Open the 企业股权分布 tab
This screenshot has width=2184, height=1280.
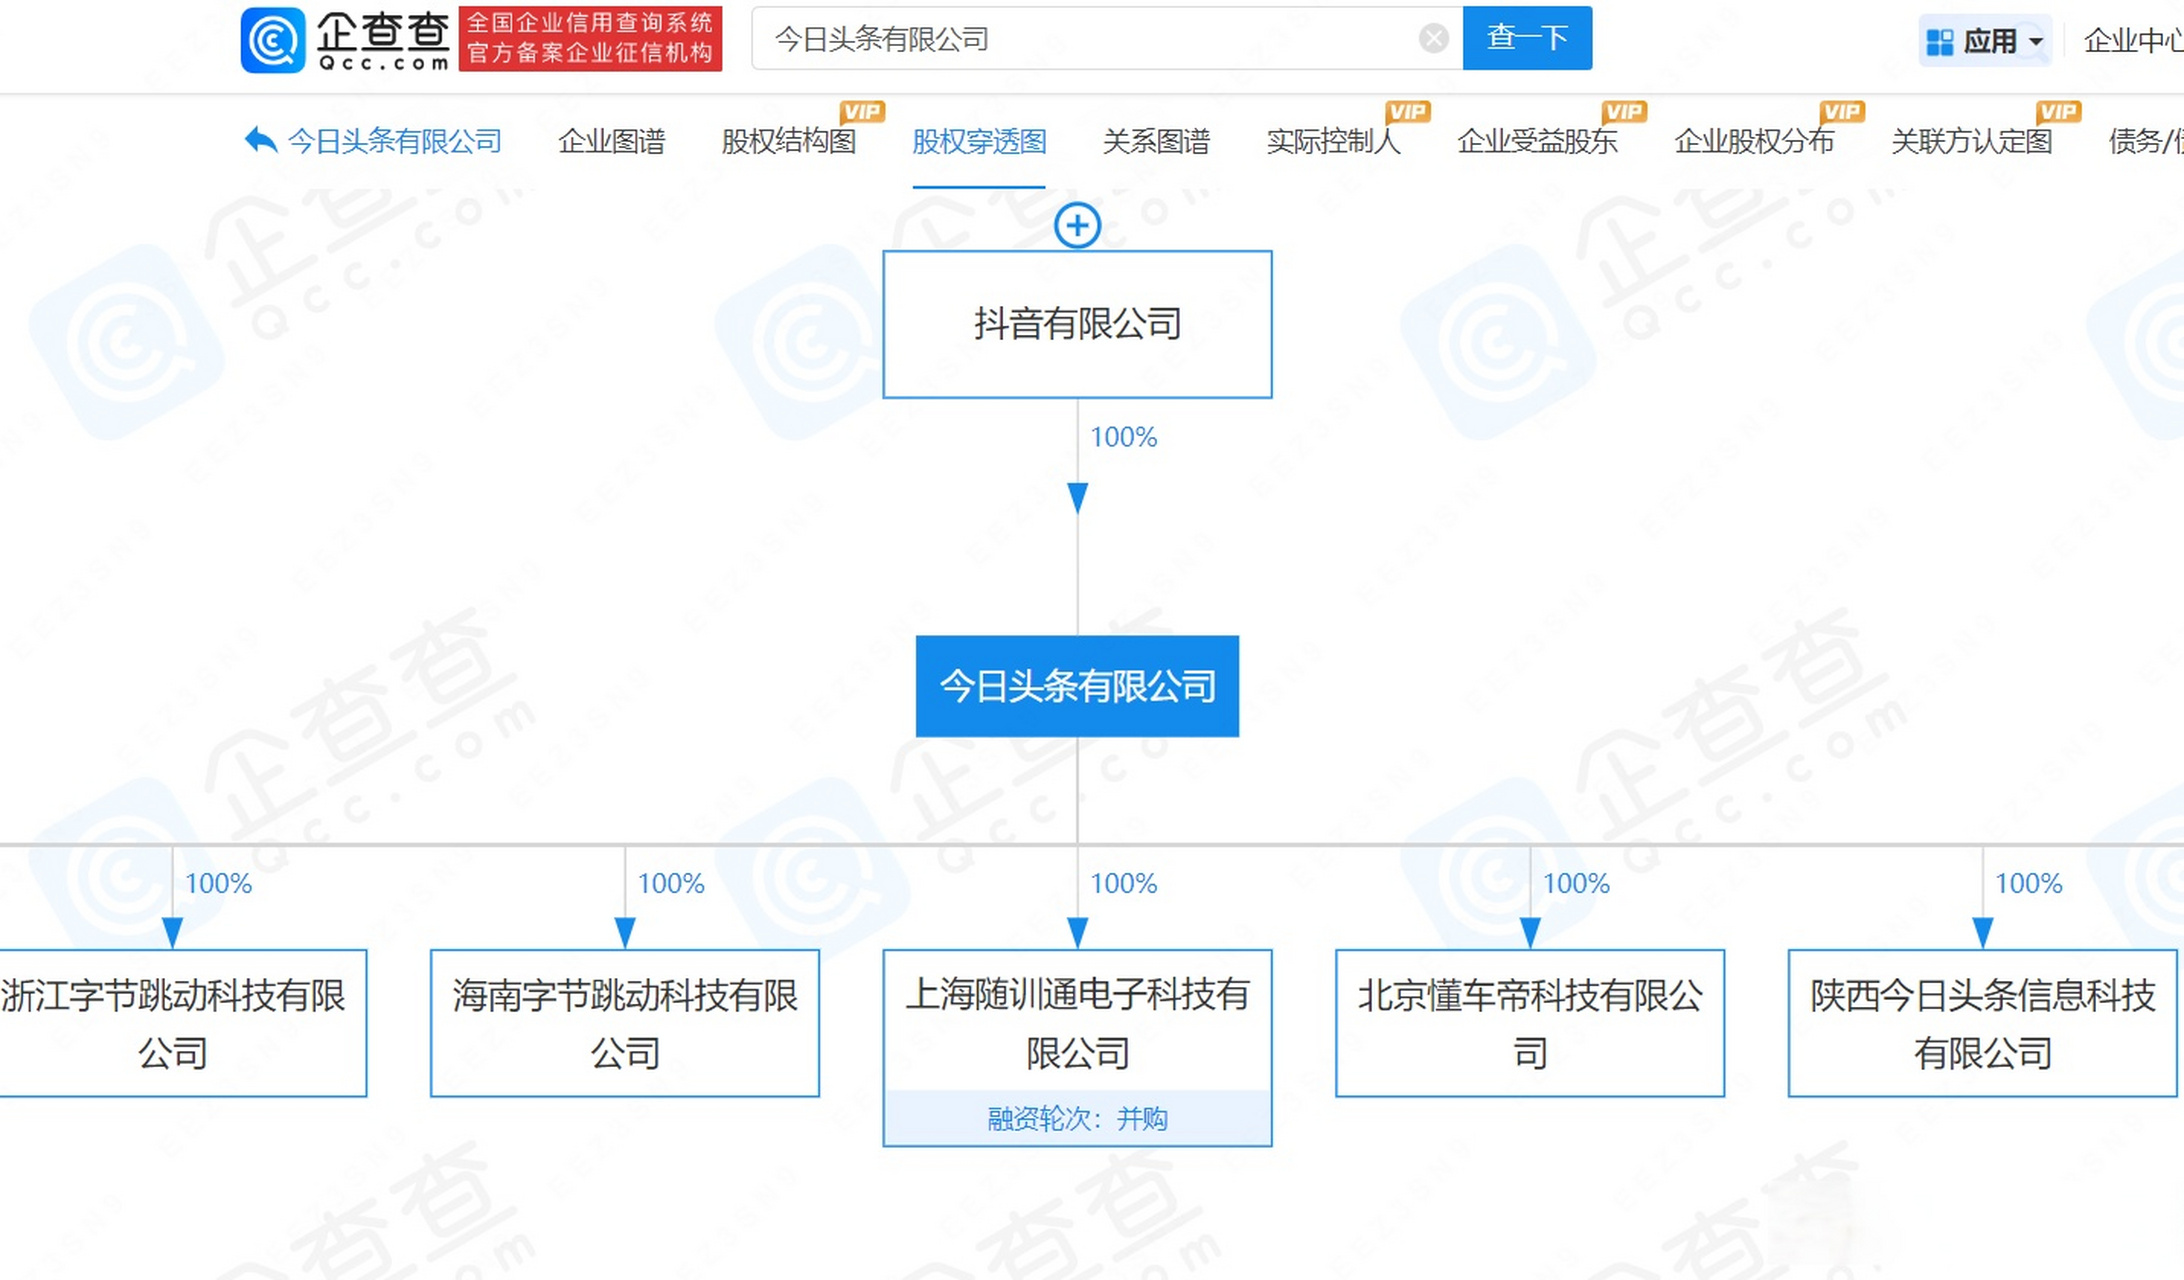[x=1755, y=141]
